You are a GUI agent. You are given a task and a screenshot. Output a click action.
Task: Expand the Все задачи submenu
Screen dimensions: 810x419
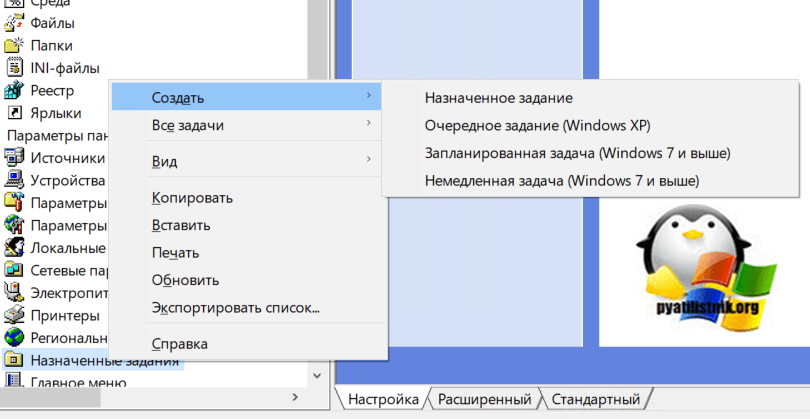point(369,125)
